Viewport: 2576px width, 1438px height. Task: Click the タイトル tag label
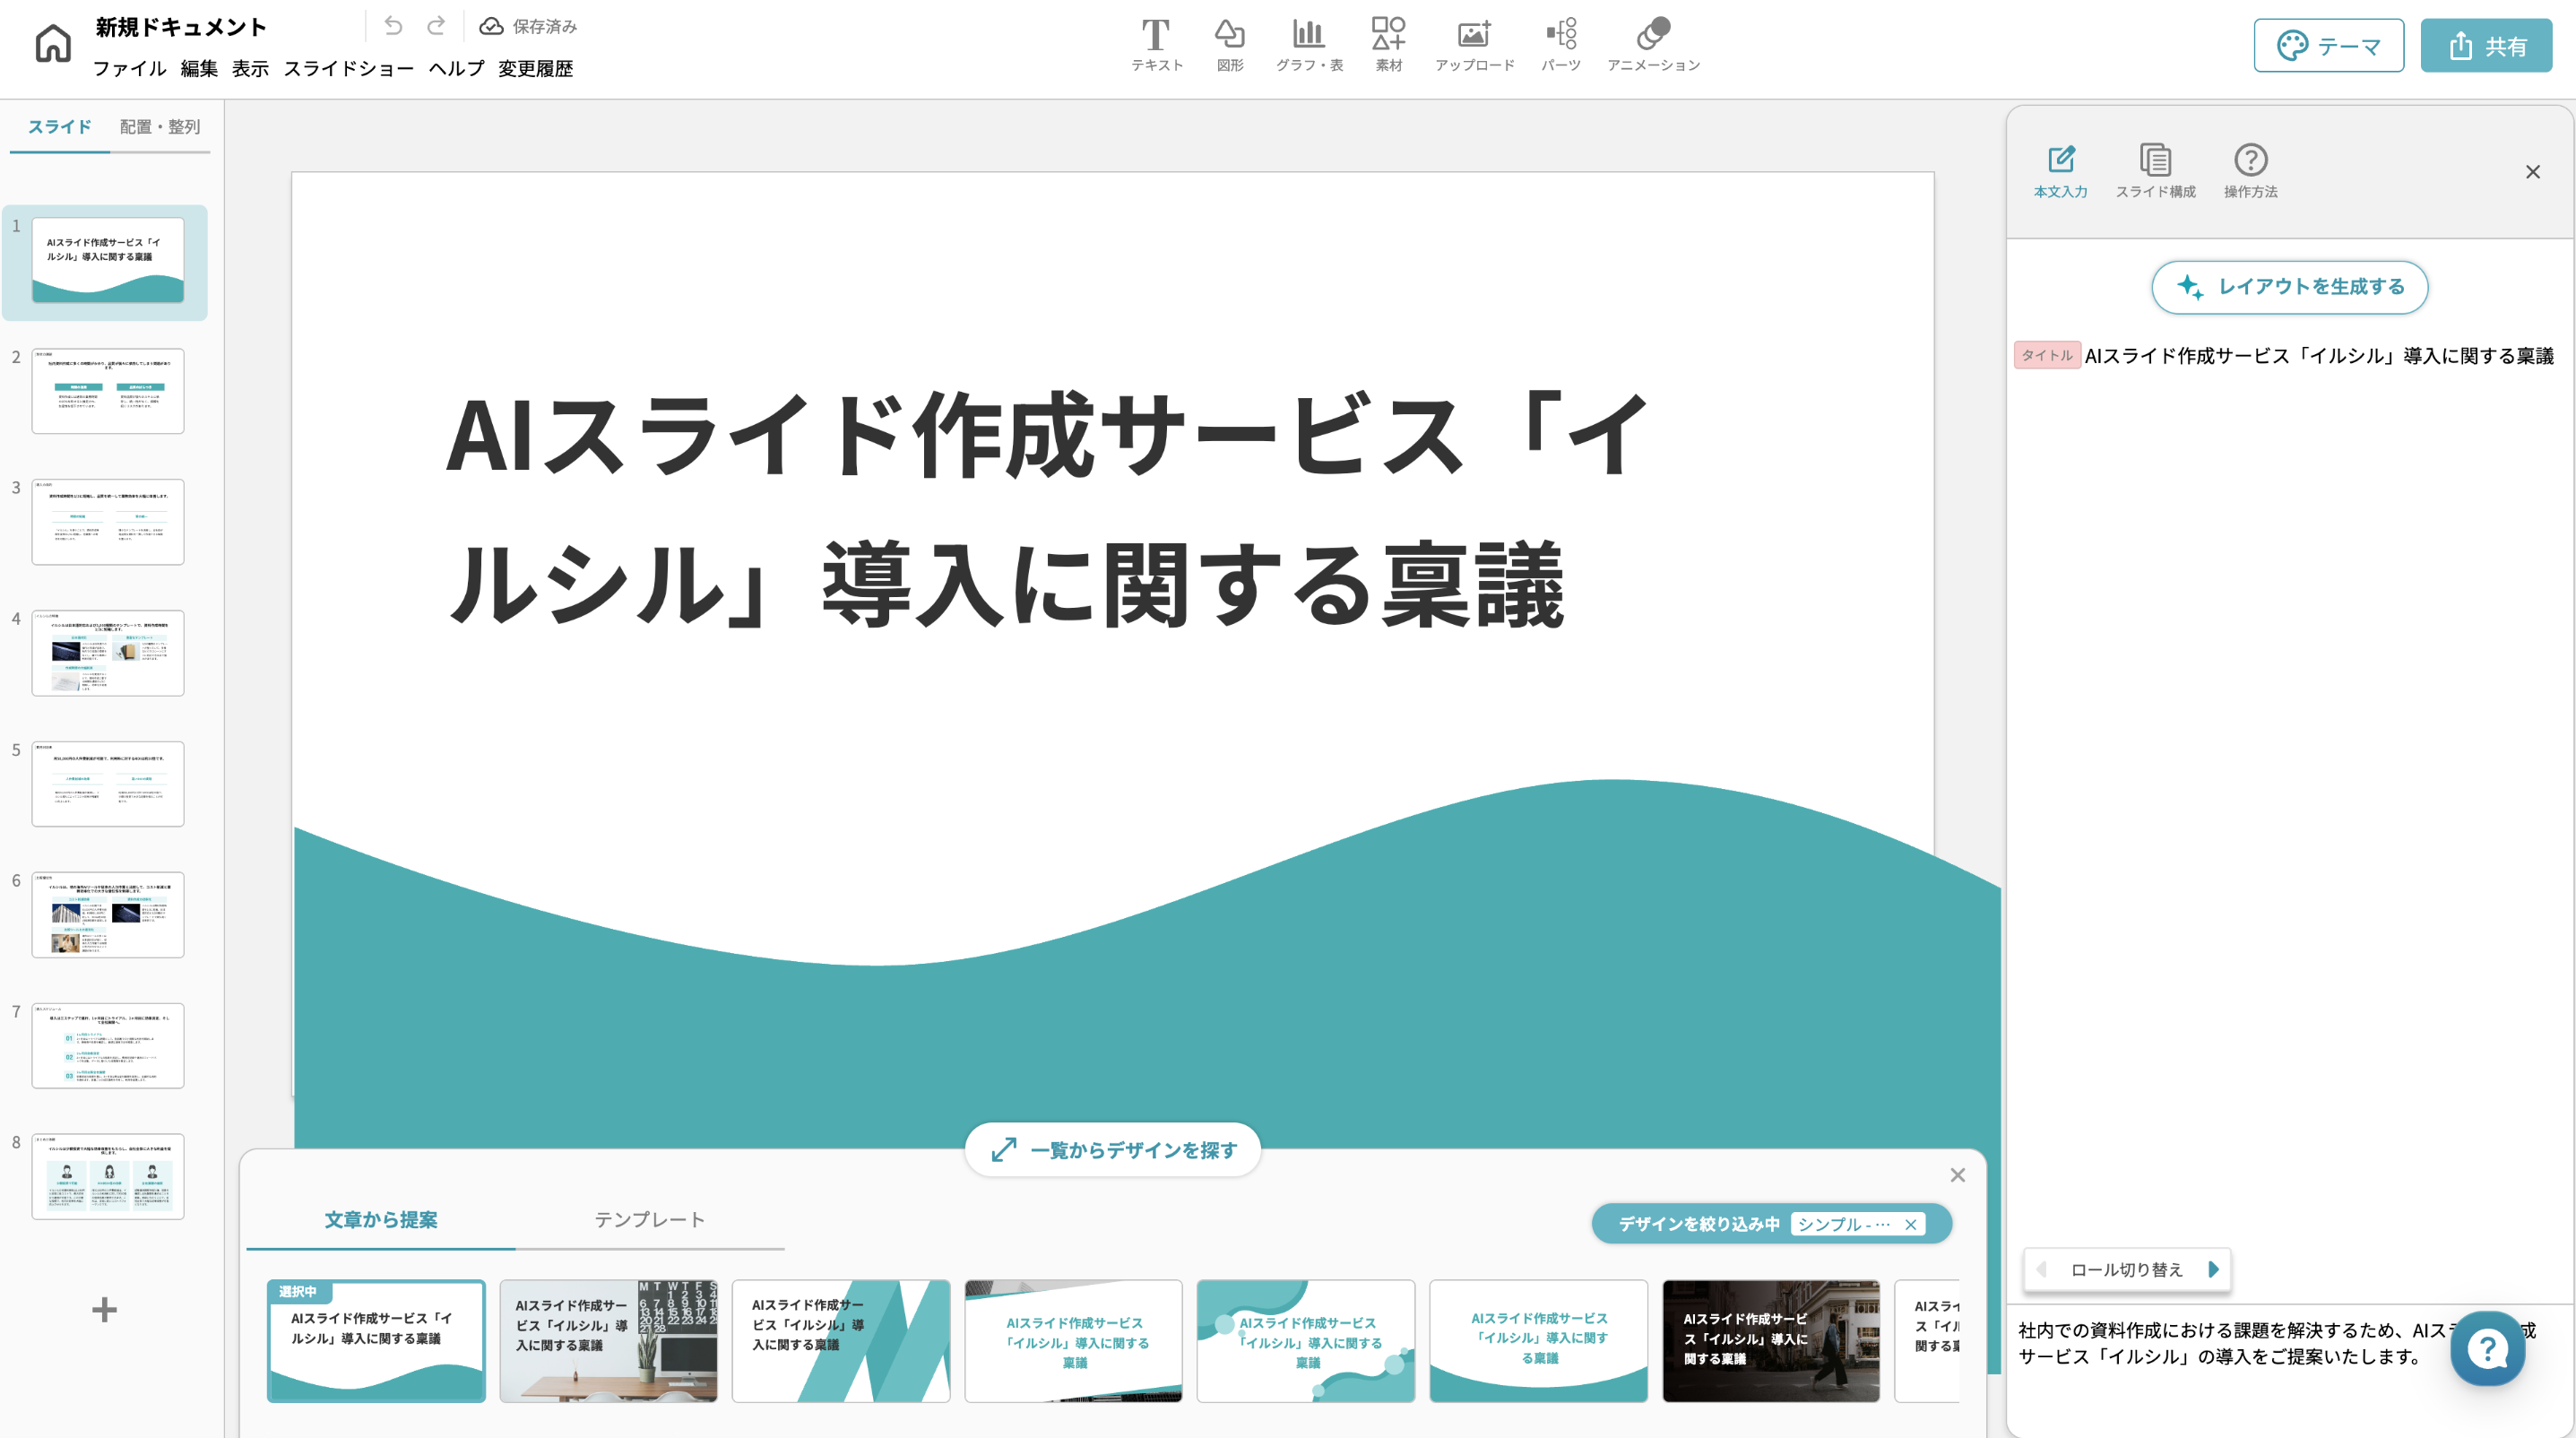2046,355
